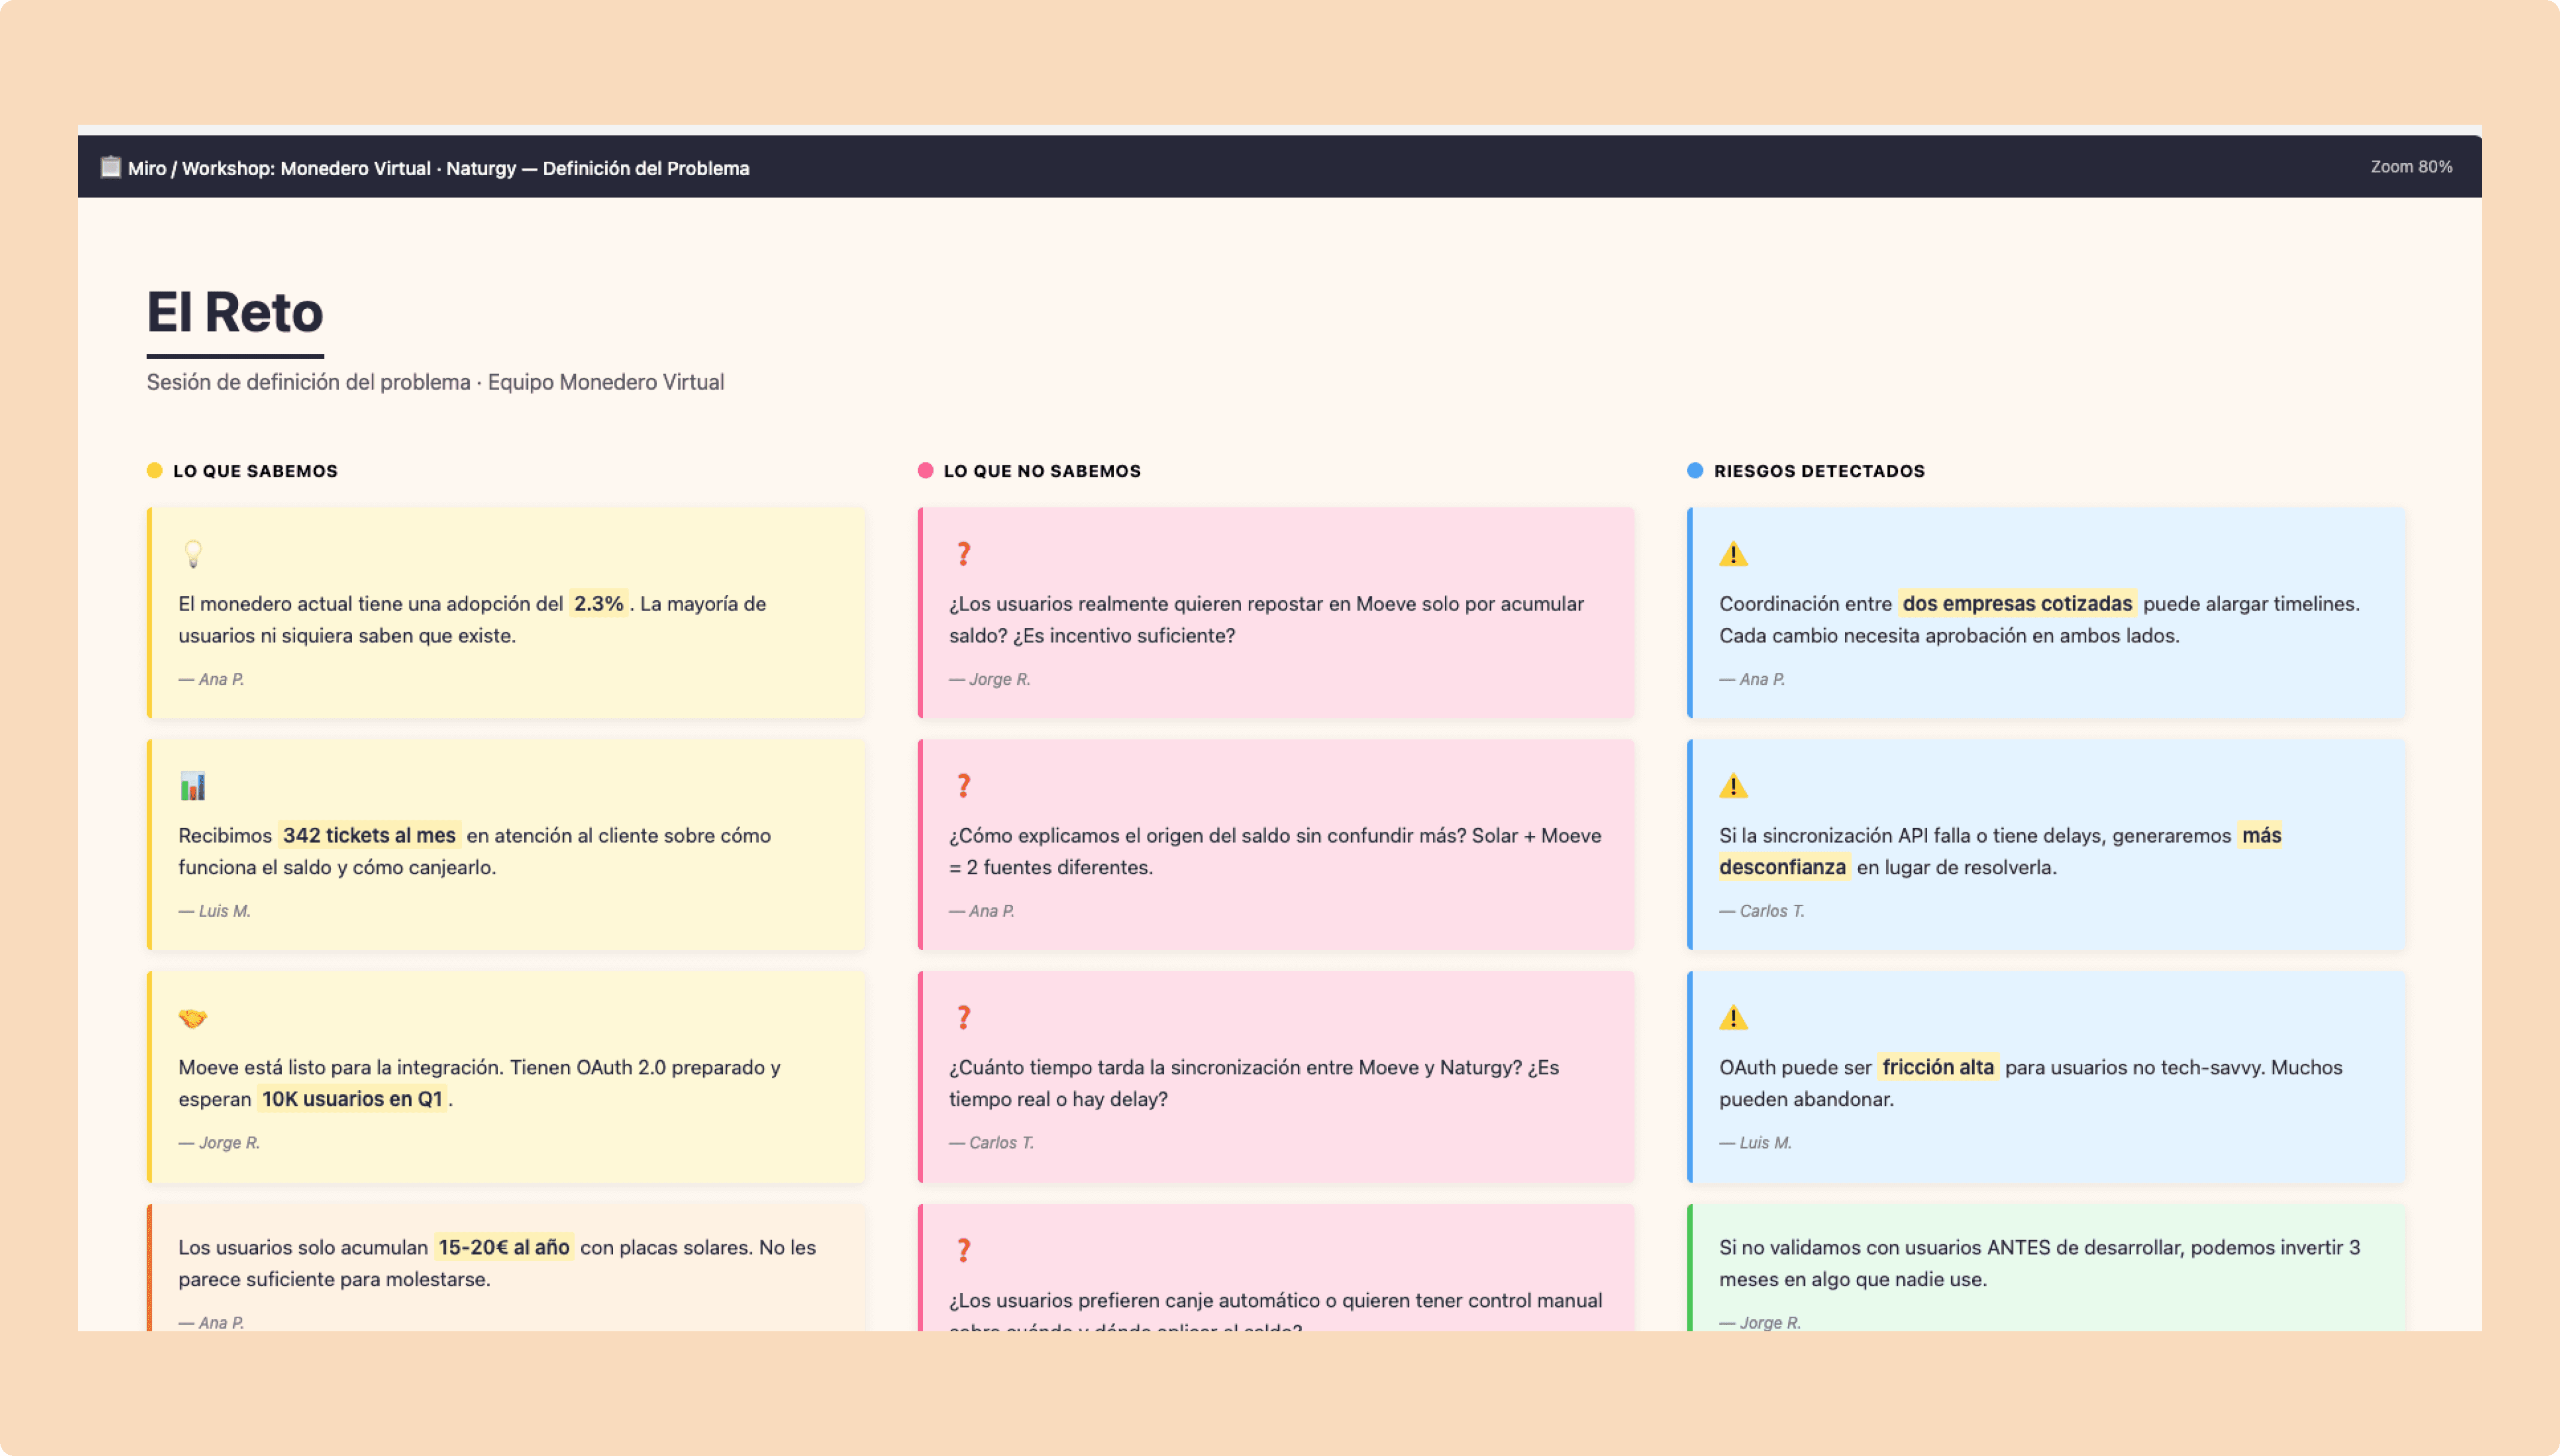Click the Miro board clipboard icon
Viewport: 2560px width, 1456px height.
click(x=110, y=167)
